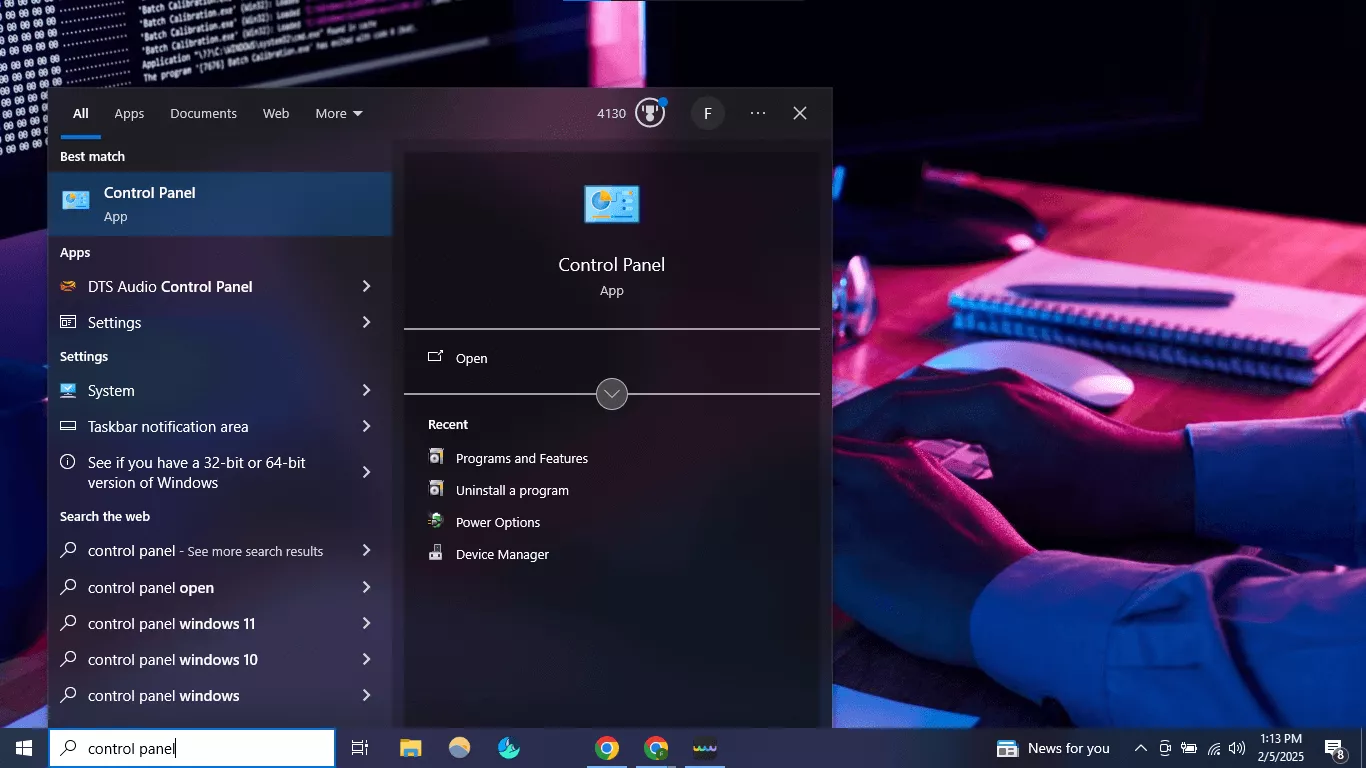Expand the chevron below the Open command
Viewport: 1366px width, 768px height.
click(611, 394)
